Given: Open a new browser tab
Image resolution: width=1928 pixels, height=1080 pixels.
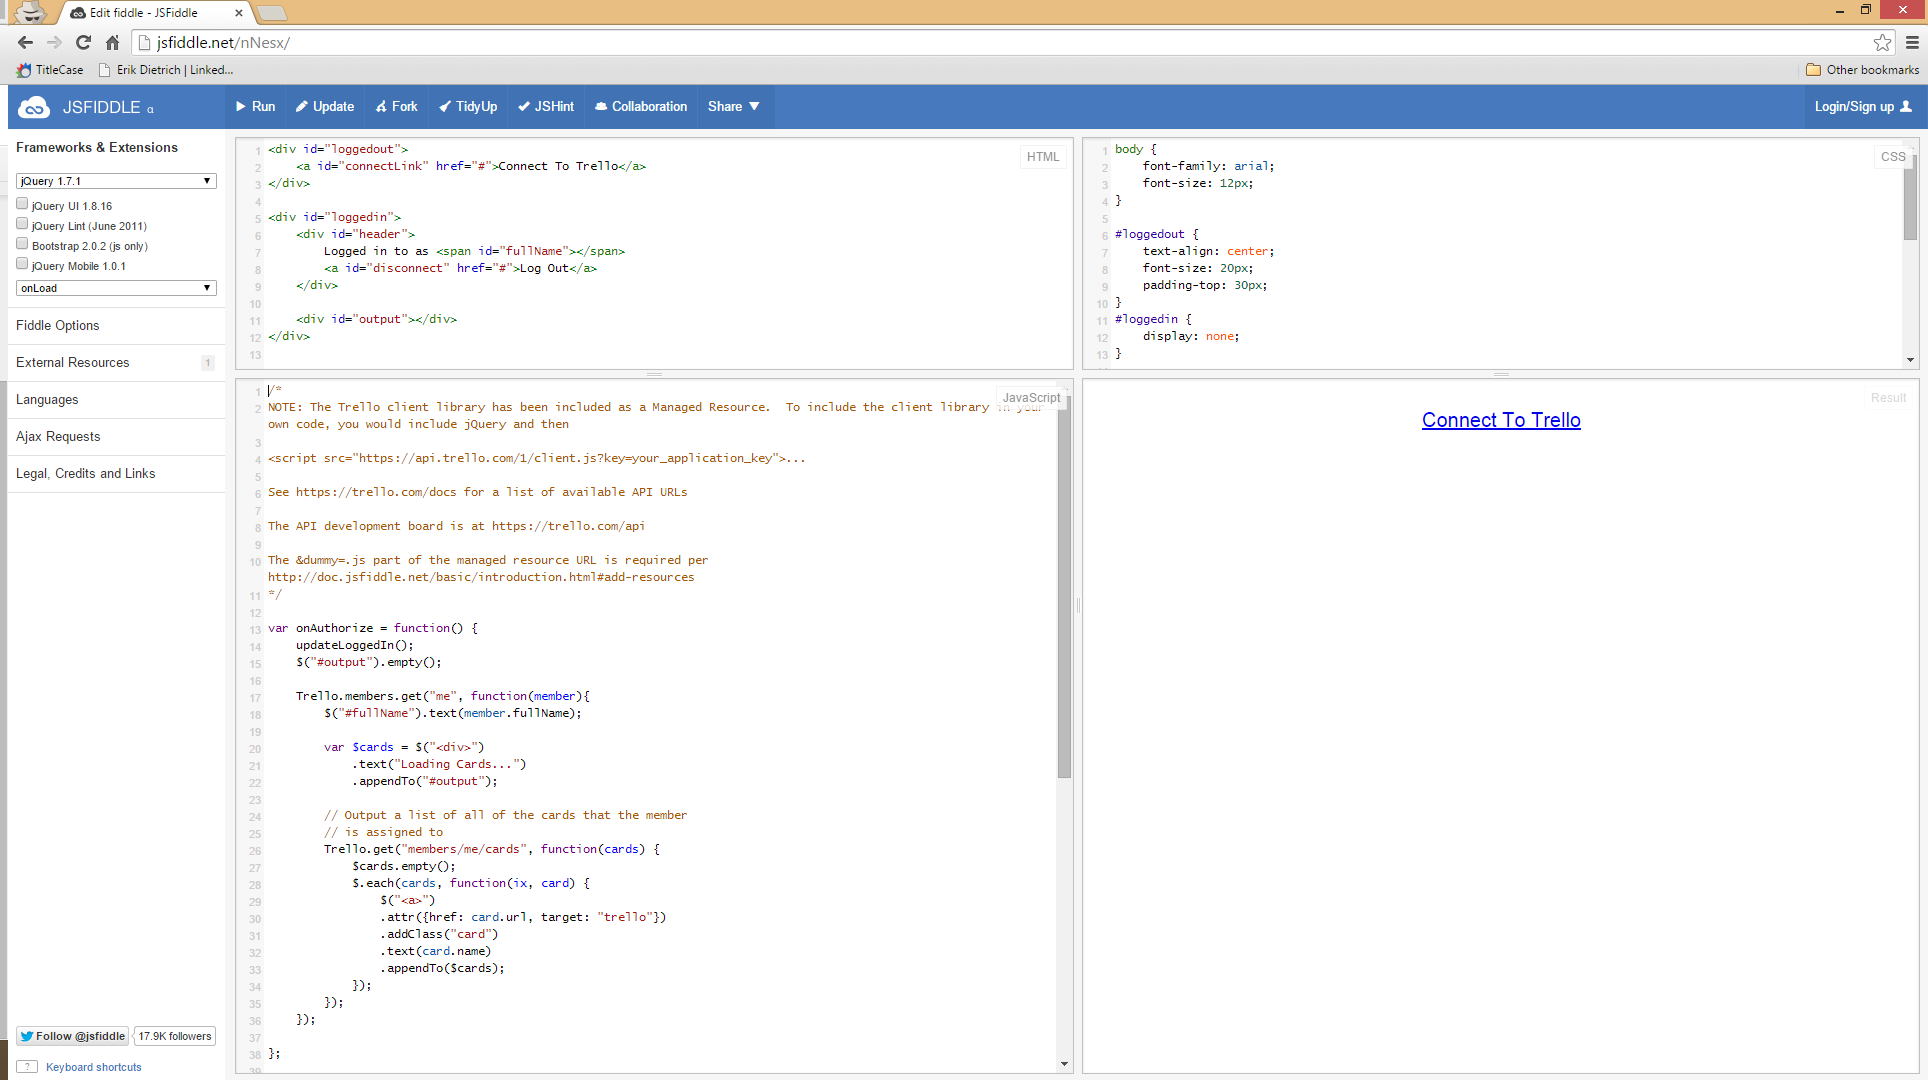Looking at the screenshot, I should pos(271,13).
